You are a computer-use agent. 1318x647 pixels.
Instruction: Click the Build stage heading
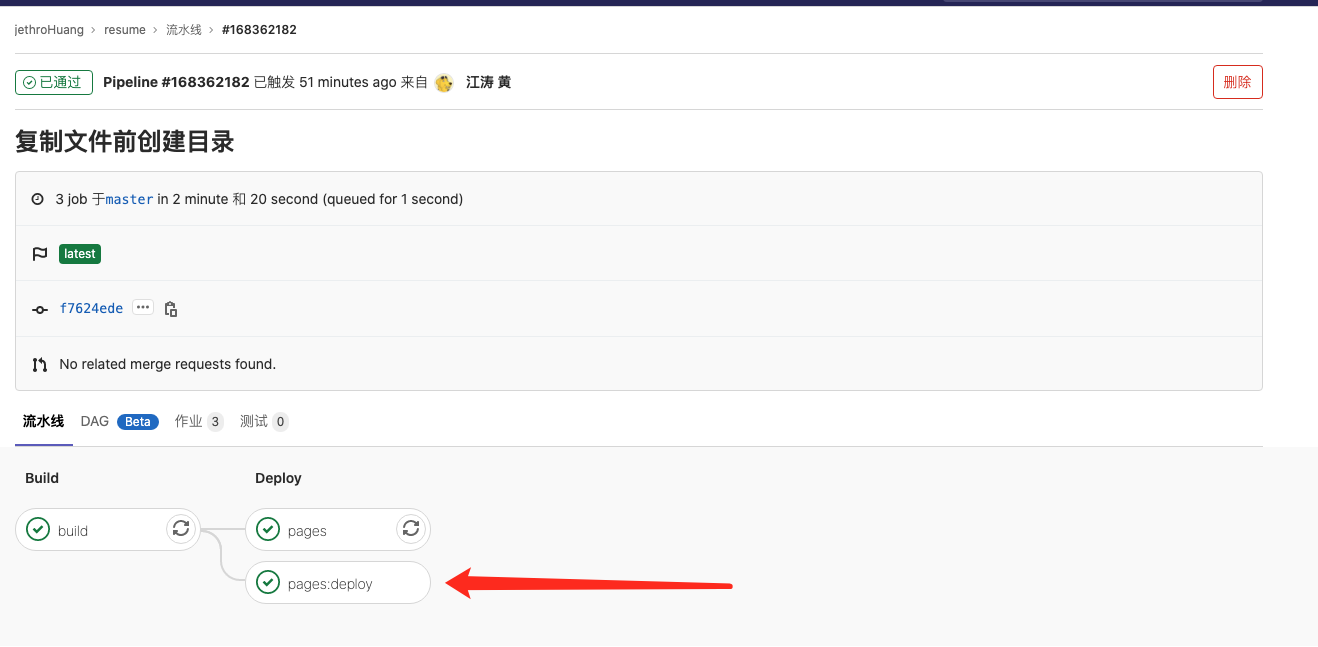(x=42, y=478)
